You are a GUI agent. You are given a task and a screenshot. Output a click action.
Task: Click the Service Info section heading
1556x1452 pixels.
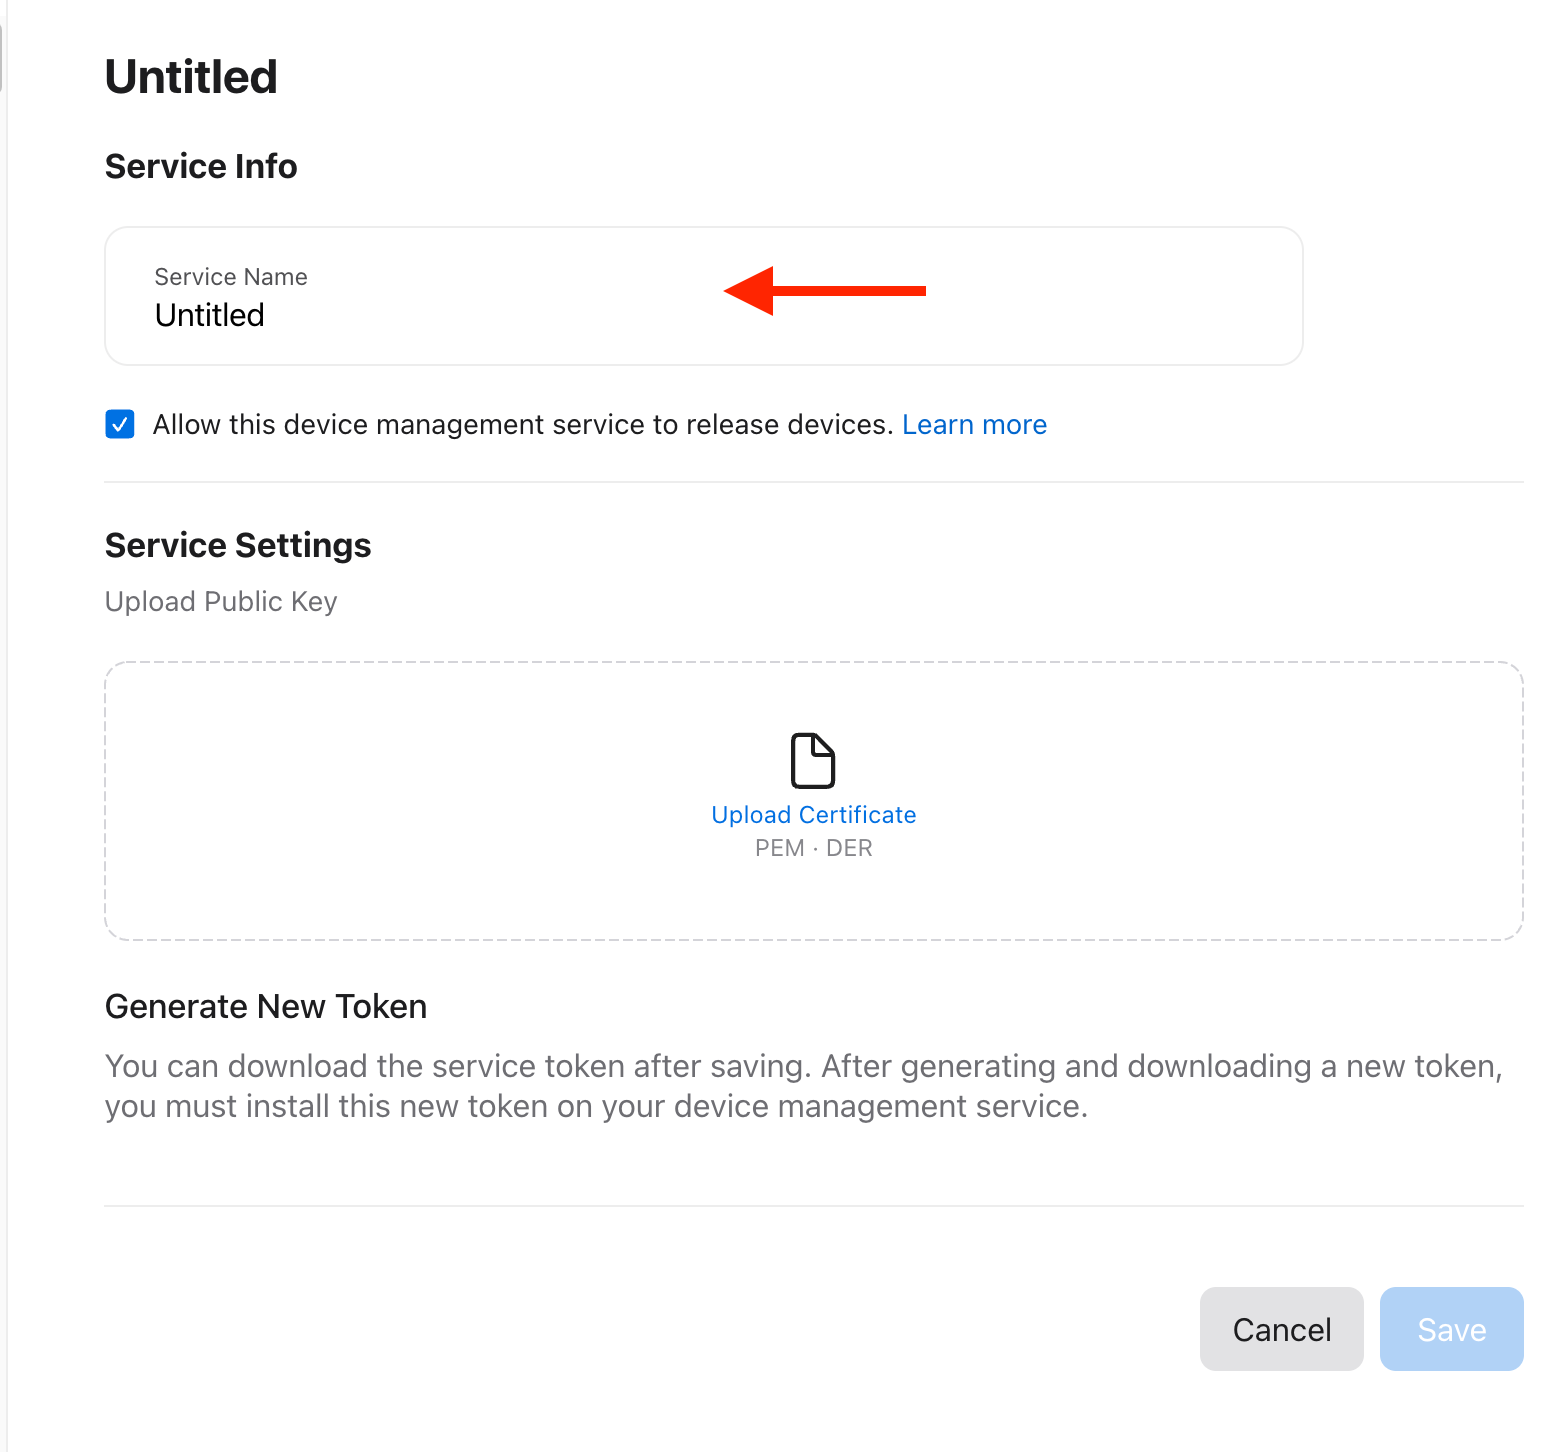[x=201, y=166]
